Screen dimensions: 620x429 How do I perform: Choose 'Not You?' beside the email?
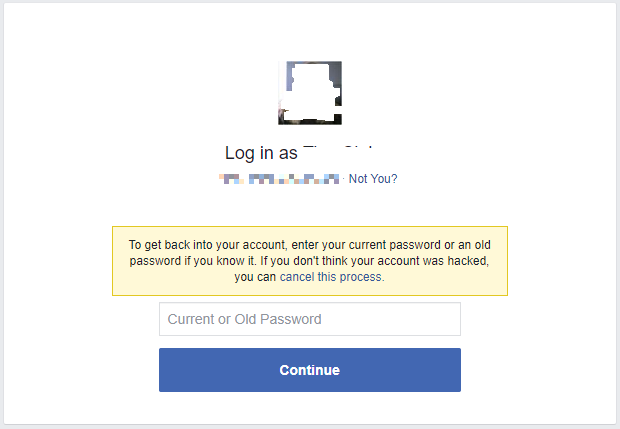coord(373,179)
